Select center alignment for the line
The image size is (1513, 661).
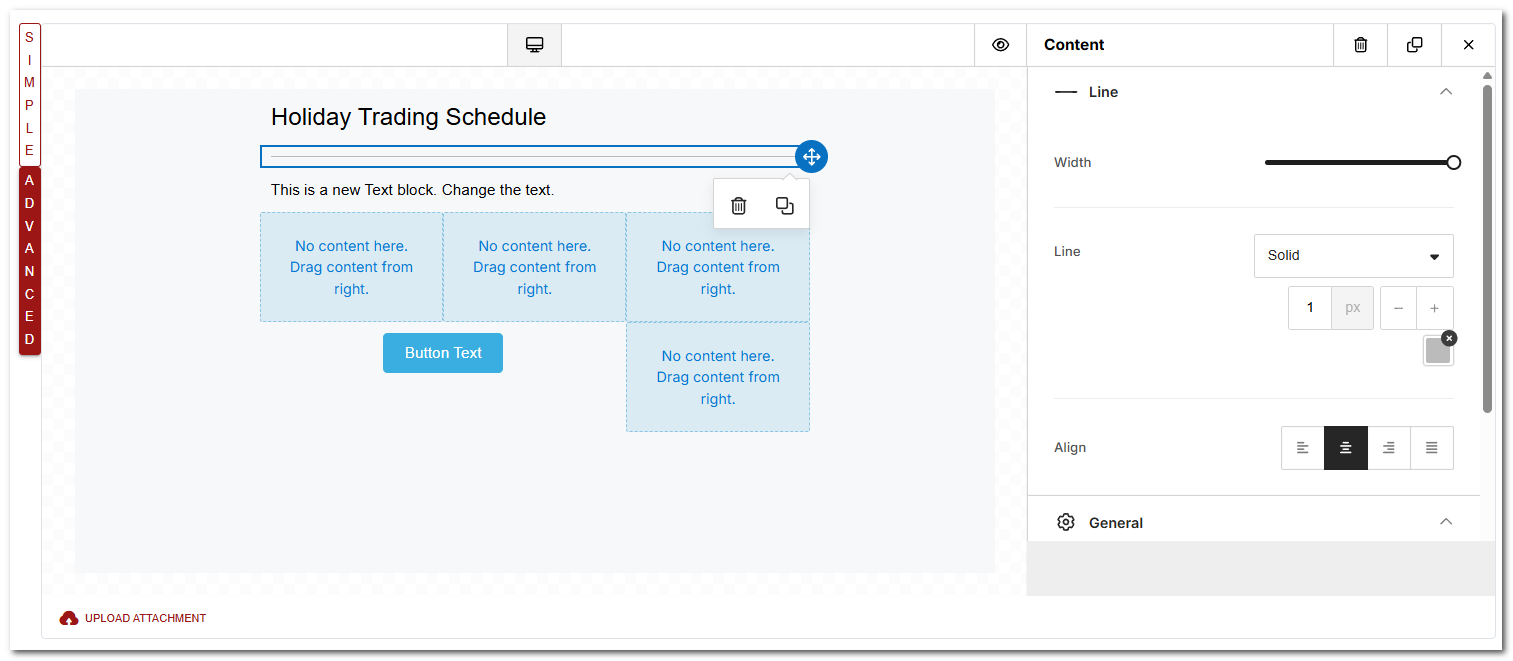(1346, 448)
